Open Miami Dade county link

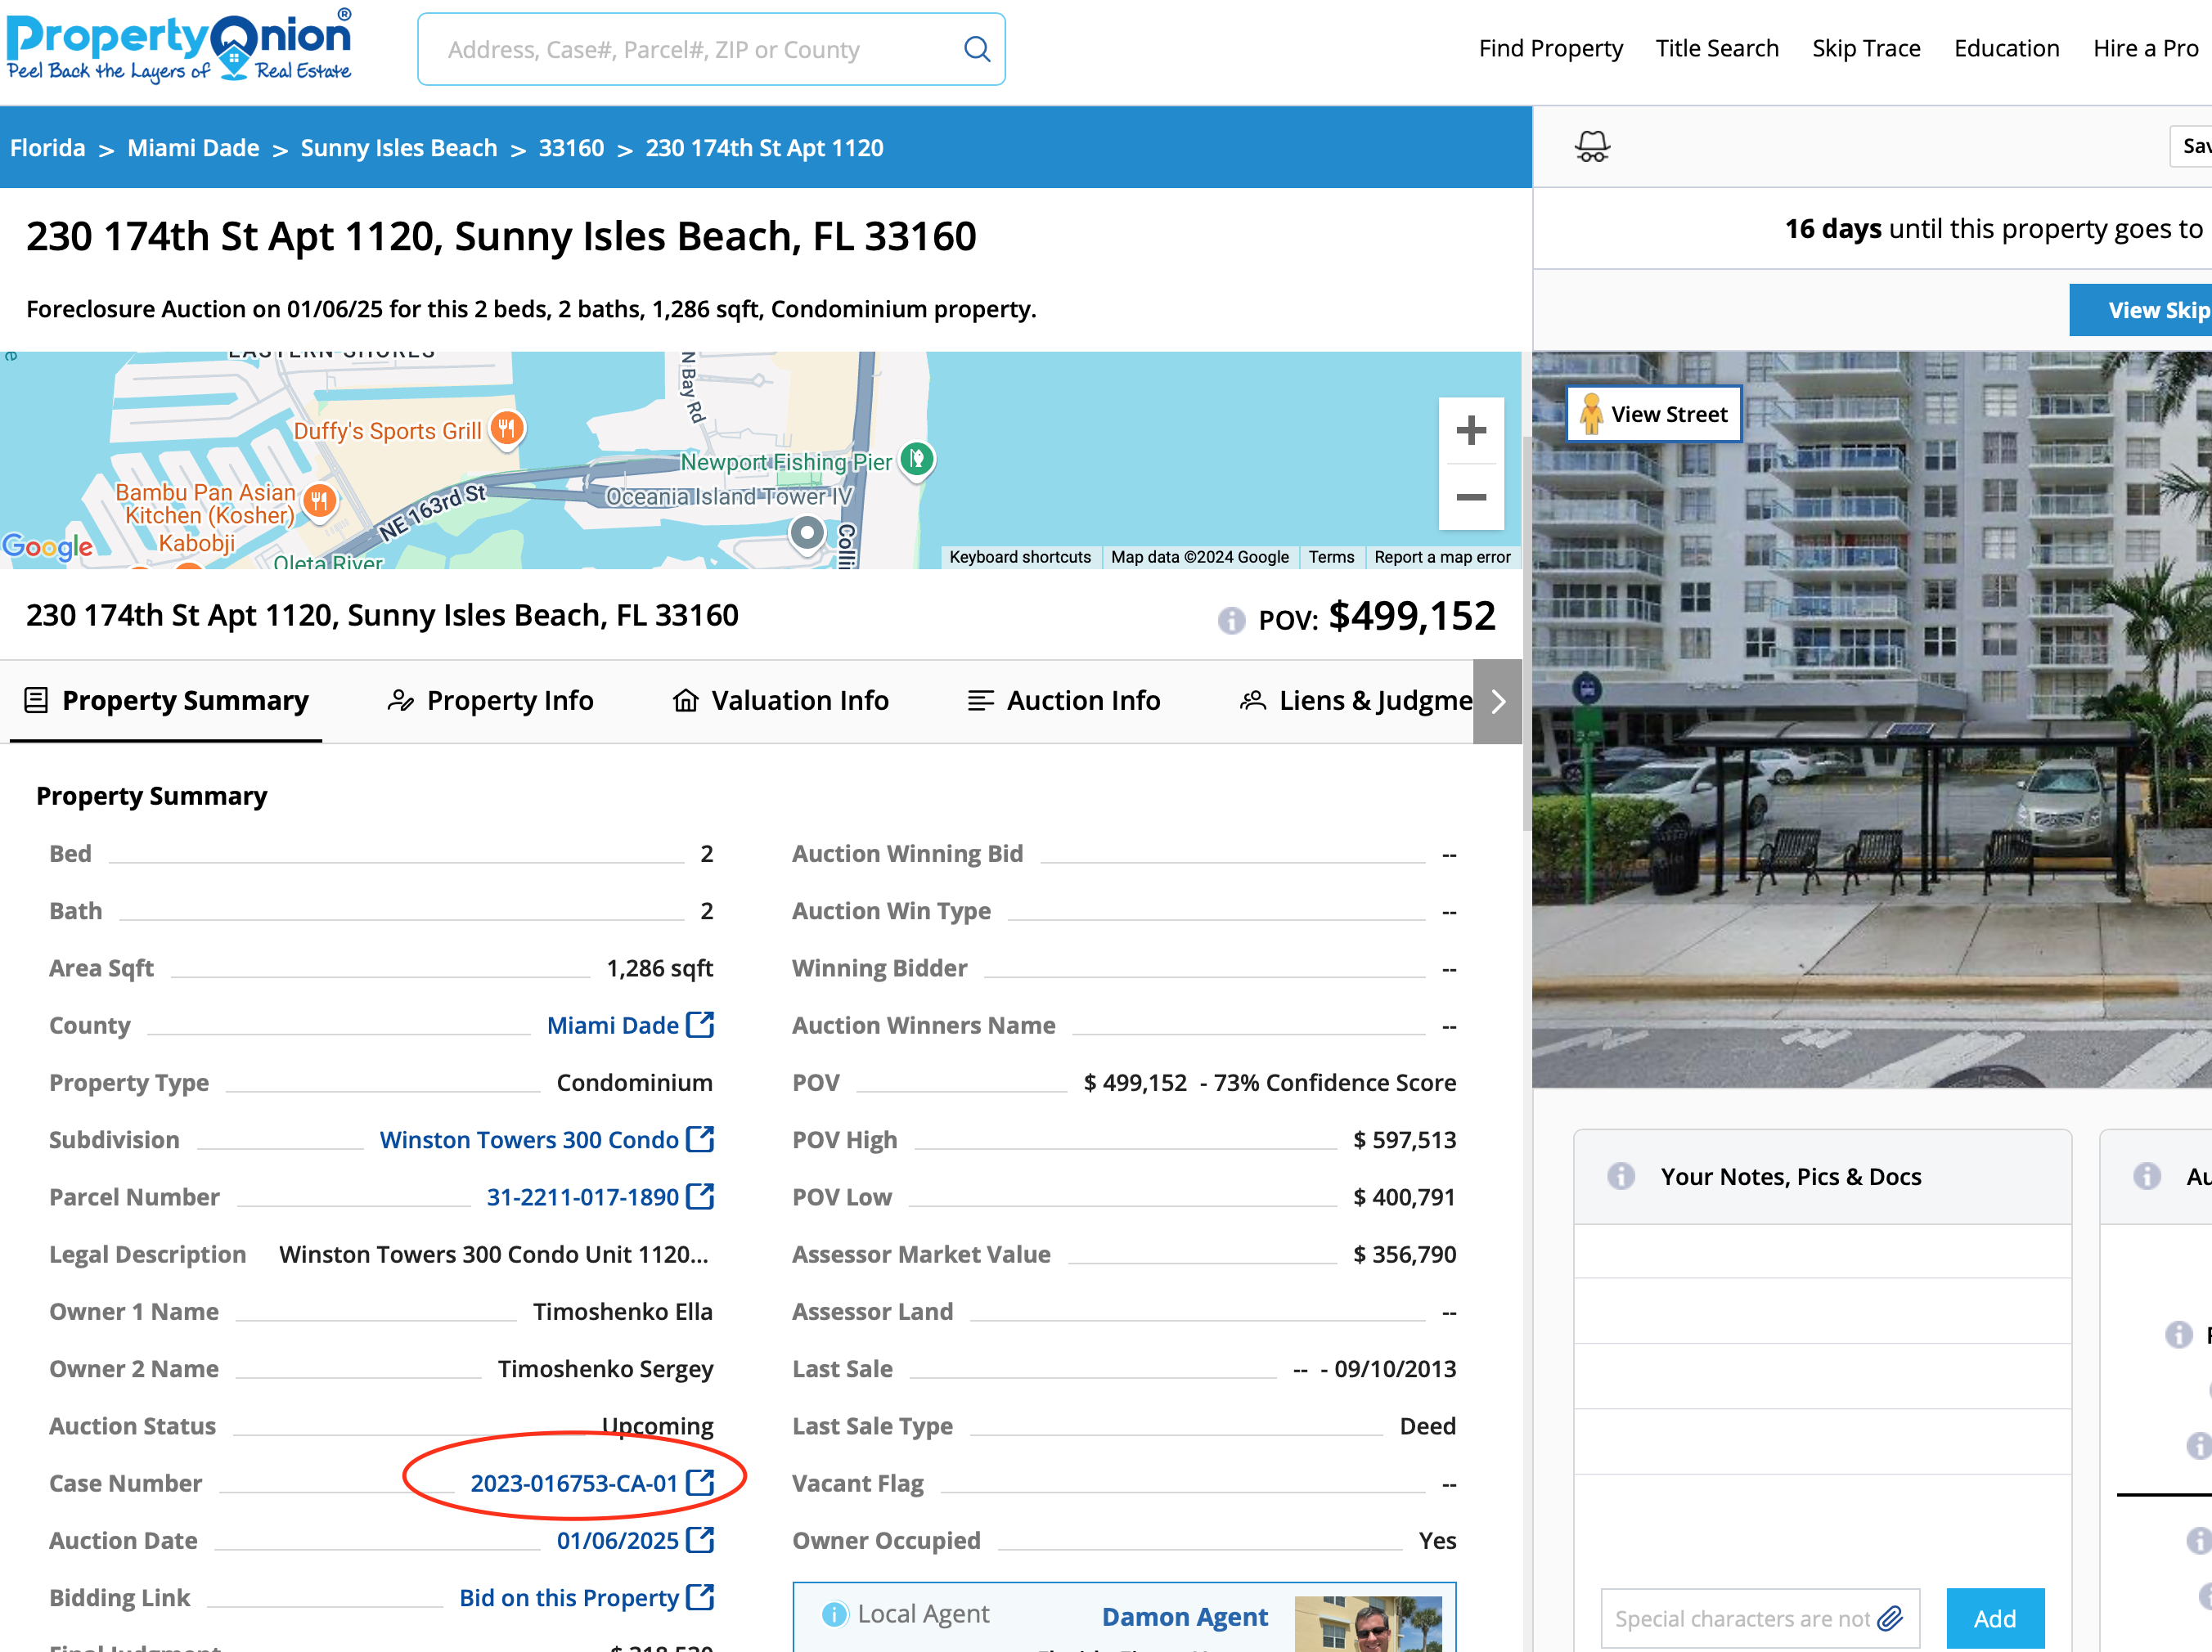612,1025
